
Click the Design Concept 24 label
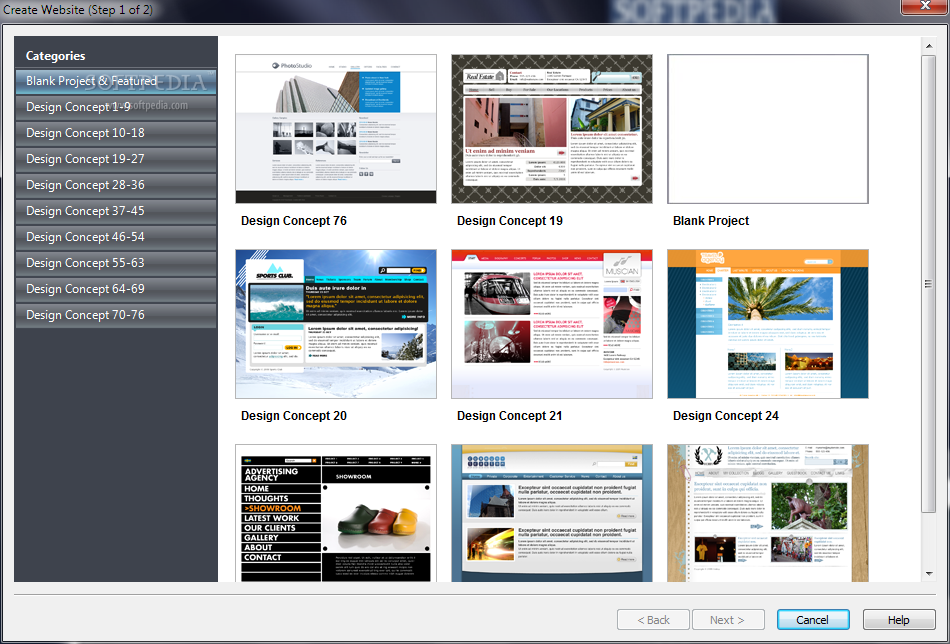[726, 416]
